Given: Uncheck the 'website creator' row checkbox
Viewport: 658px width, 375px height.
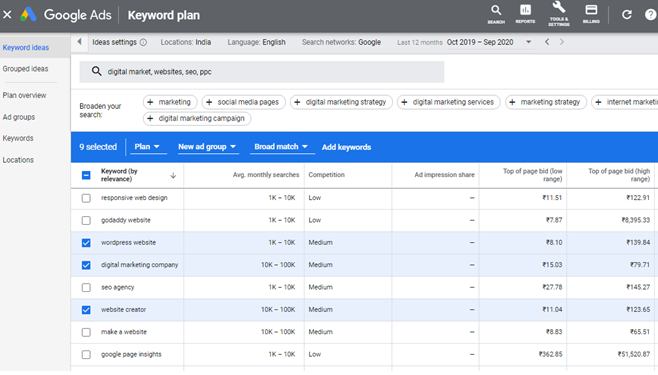Looking at the screenshot, I should click(86, 310).
